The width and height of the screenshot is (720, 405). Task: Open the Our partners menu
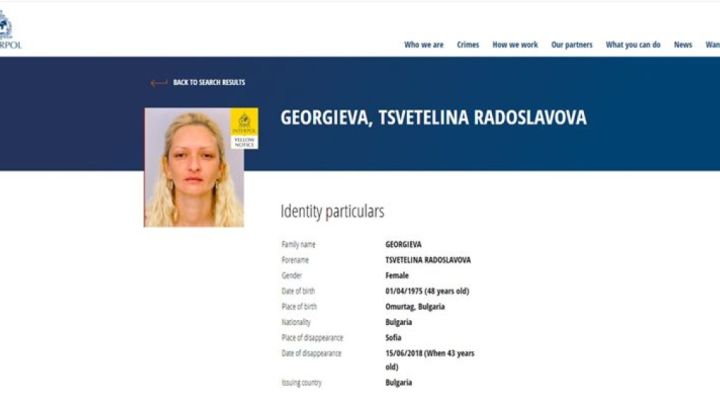(572, 45)
